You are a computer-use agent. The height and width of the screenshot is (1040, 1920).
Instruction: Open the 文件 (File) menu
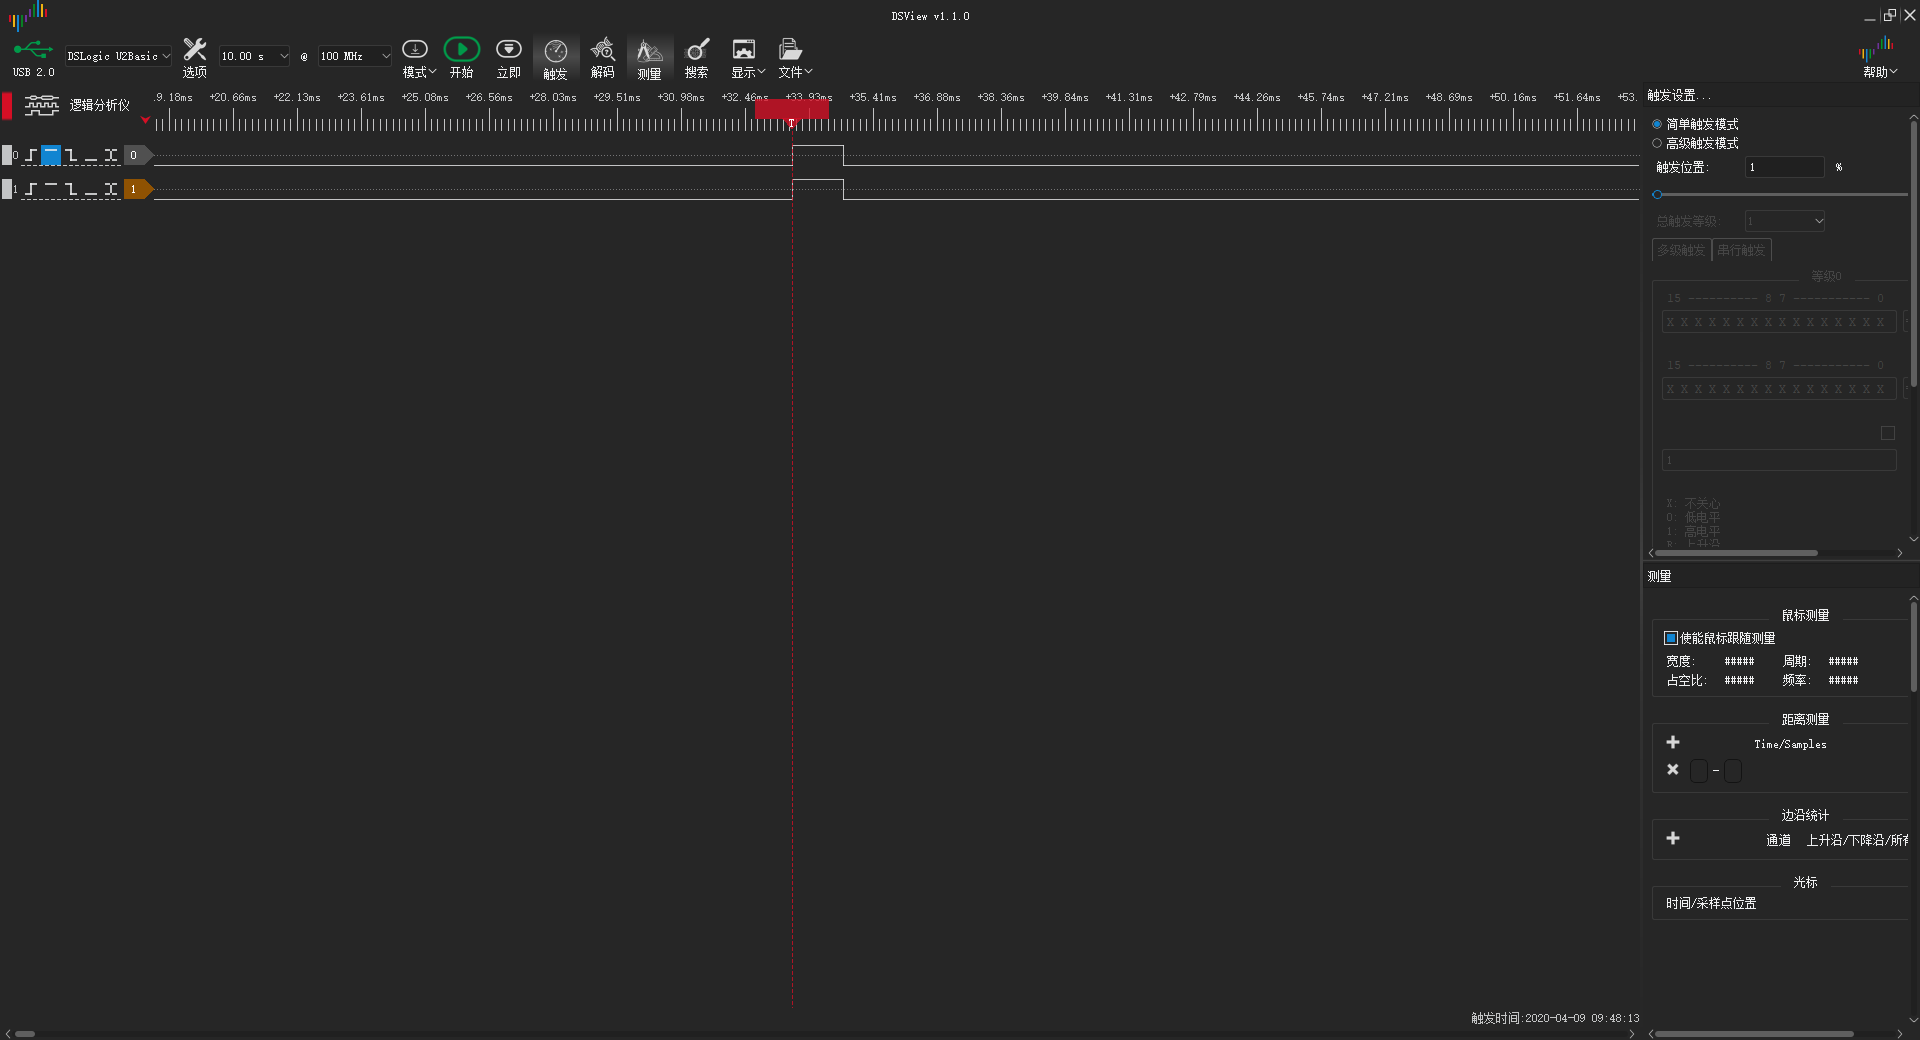(x=794, y=57)
